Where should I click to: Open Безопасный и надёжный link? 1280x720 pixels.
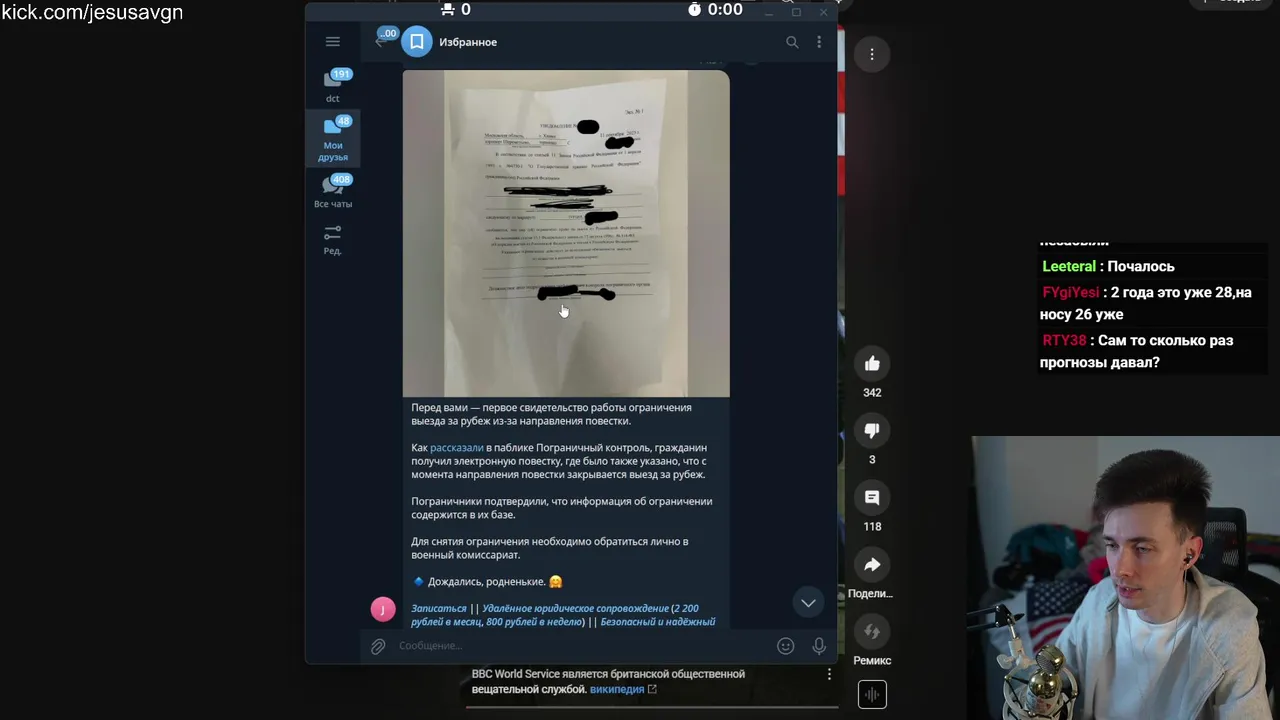click(x=658, y=622)
